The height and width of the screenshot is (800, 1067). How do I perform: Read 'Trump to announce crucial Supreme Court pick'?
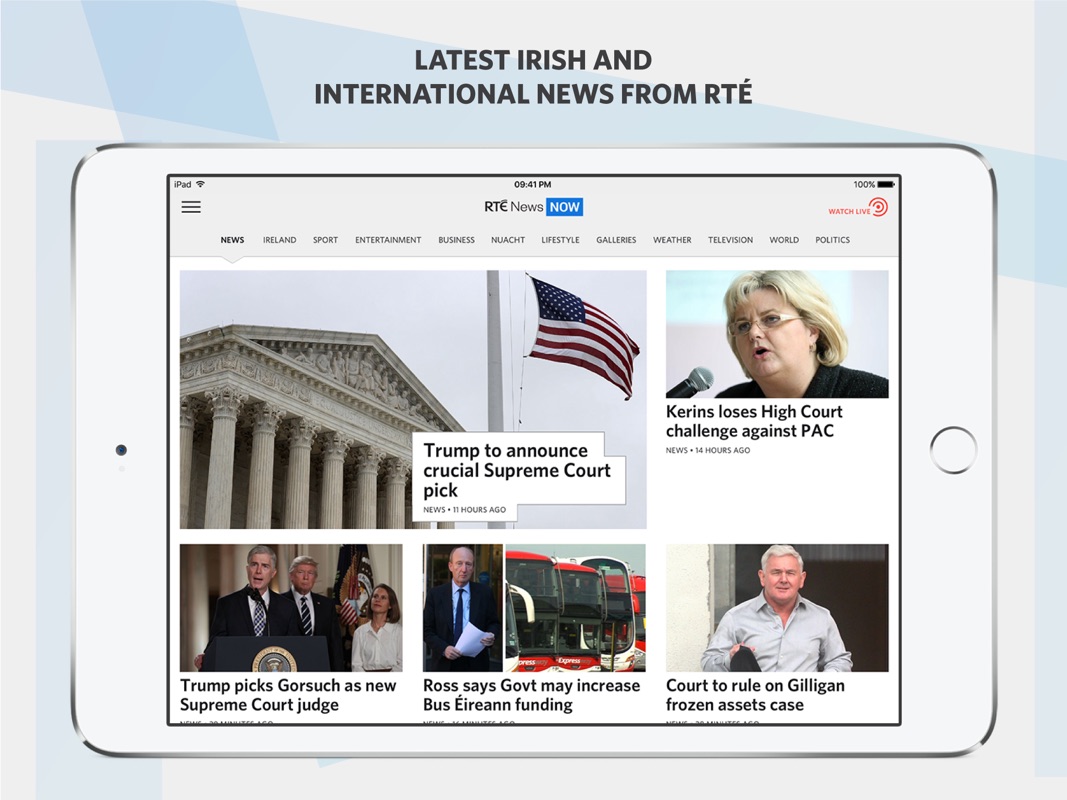click(x=517, y=470)
